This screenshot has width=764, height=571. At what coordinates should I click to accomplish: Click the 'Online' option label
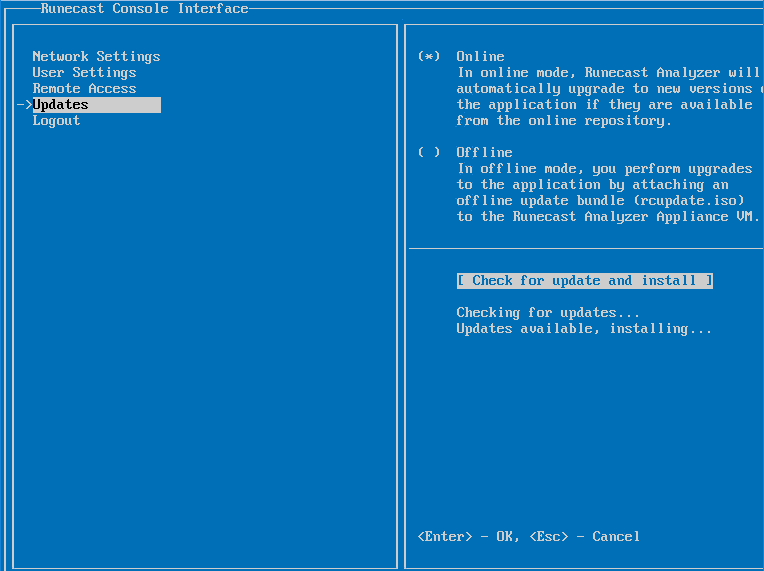click(x=480, y=57)
